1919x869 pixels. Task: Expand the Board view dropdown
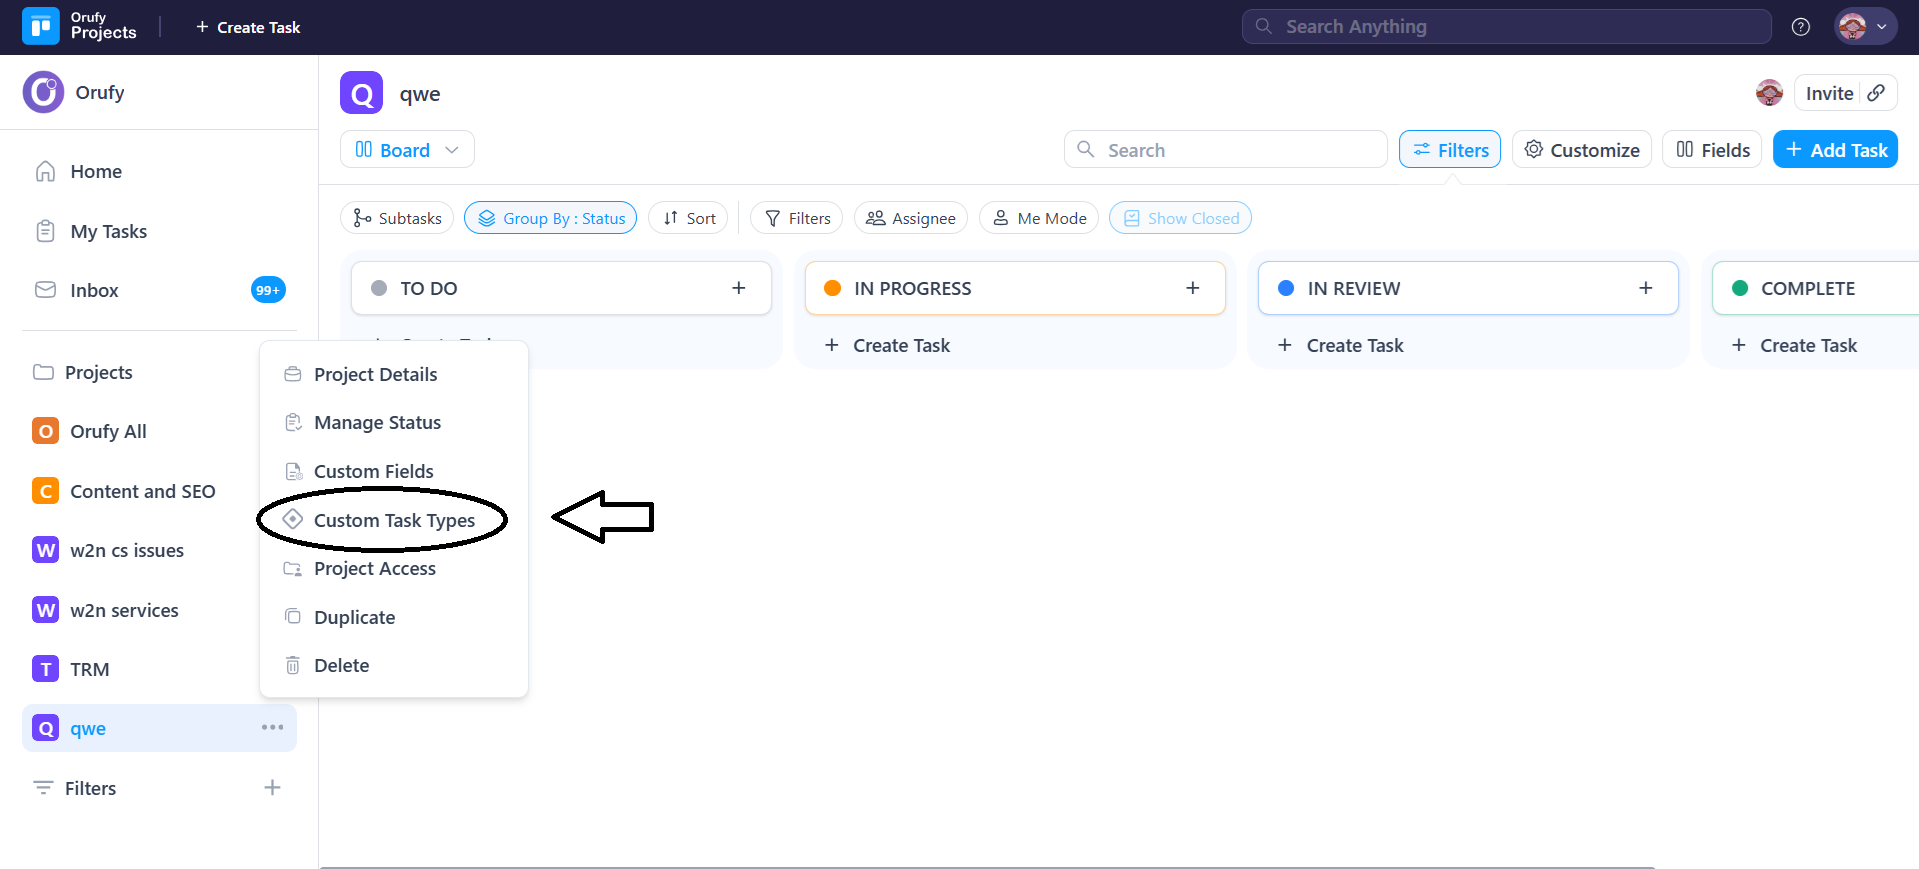click(407, 150)
